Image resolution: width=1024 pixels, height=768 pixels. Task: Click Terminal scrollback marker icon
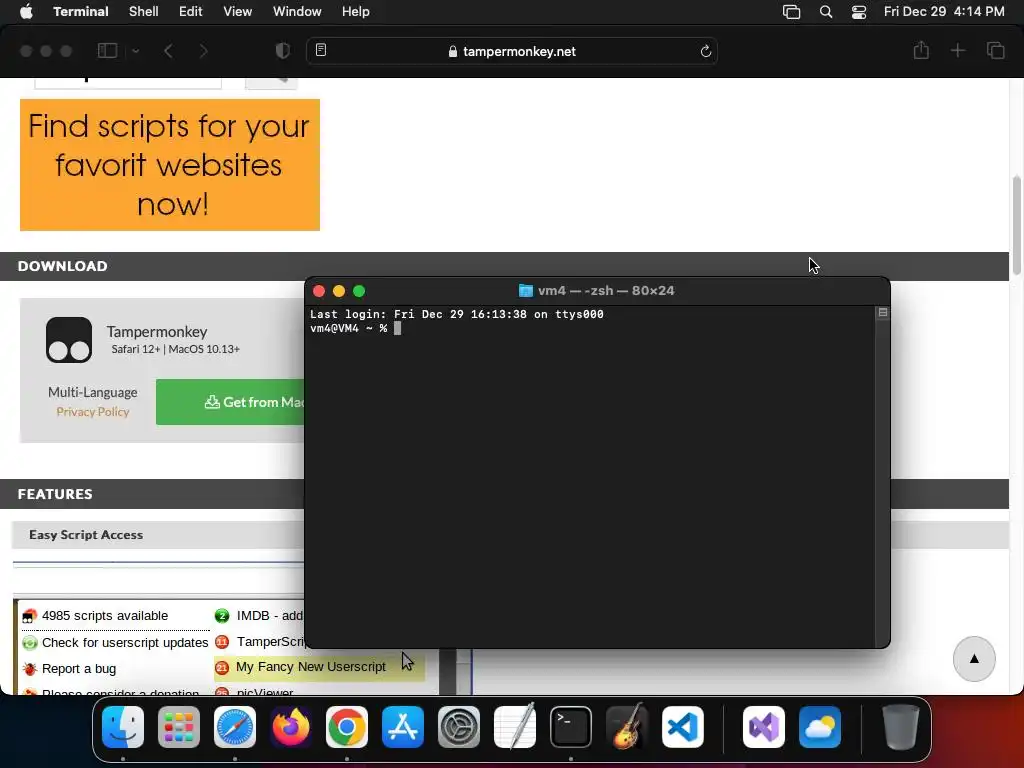(x=882, y=313)
